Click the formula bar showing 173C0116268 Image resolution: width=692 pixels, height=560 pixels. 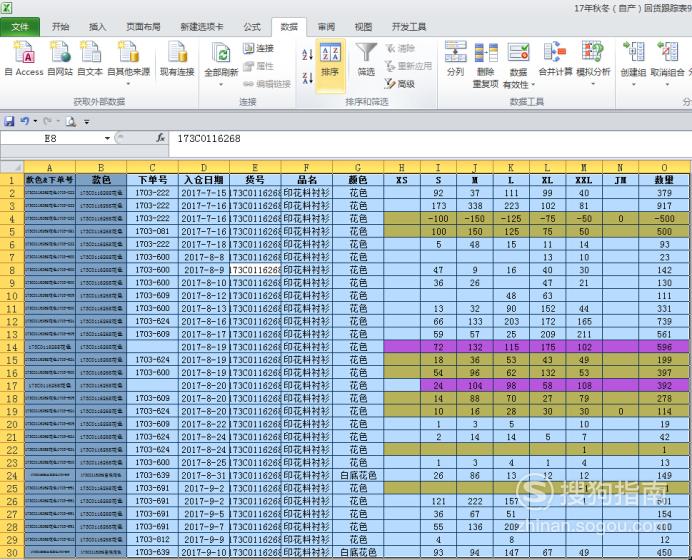[428, 139]
